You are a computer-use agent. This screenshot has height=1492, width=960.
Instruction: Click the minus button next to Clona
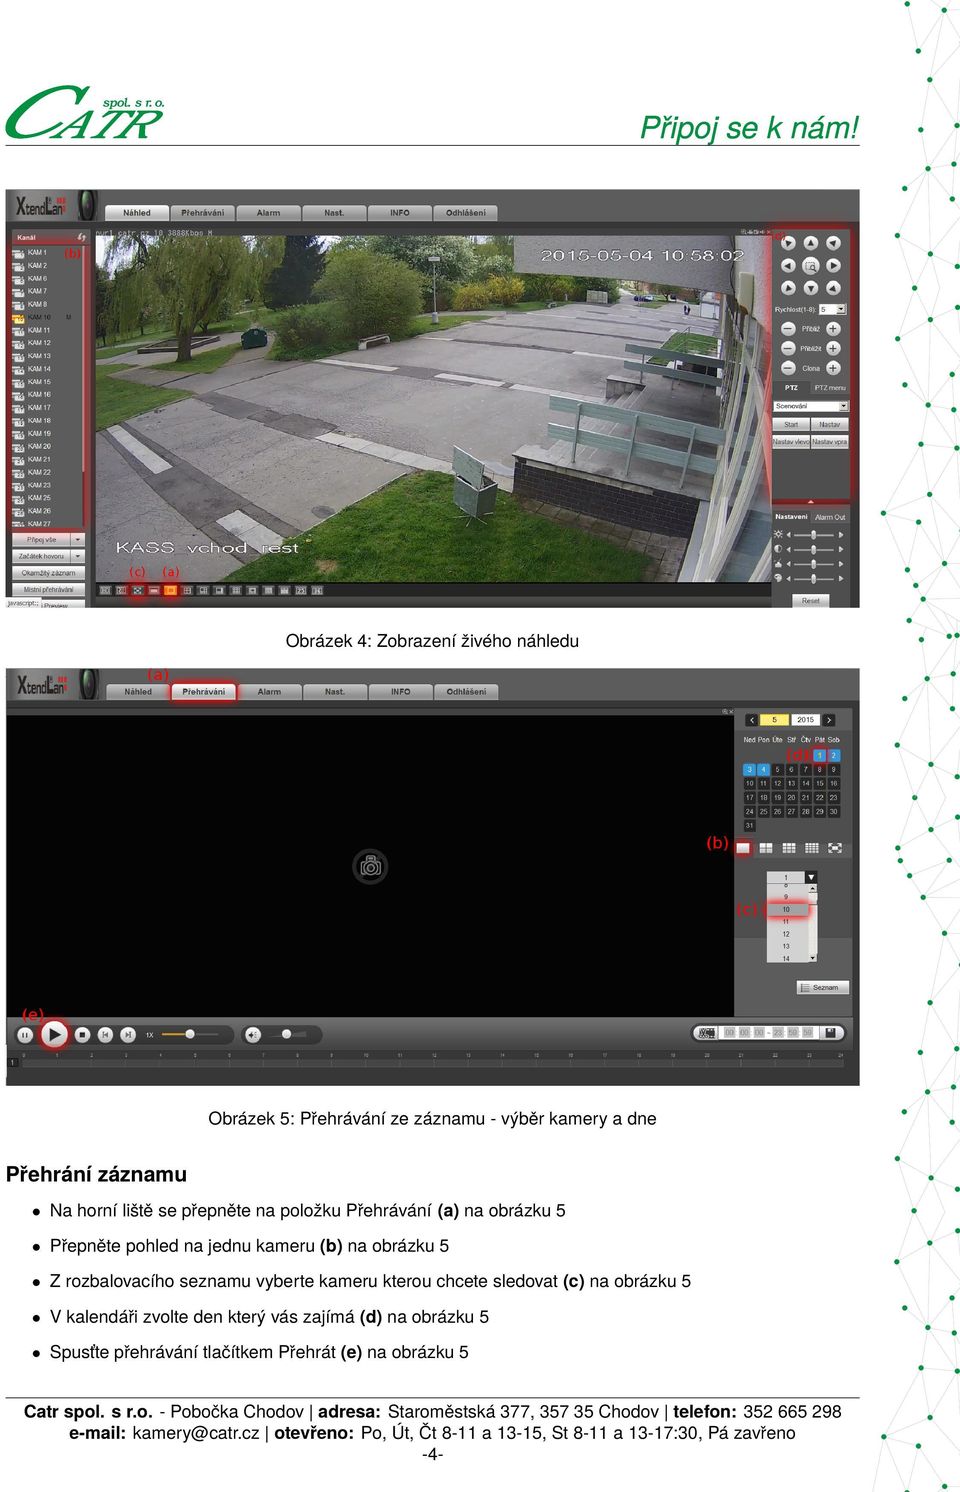coord(788,368)
